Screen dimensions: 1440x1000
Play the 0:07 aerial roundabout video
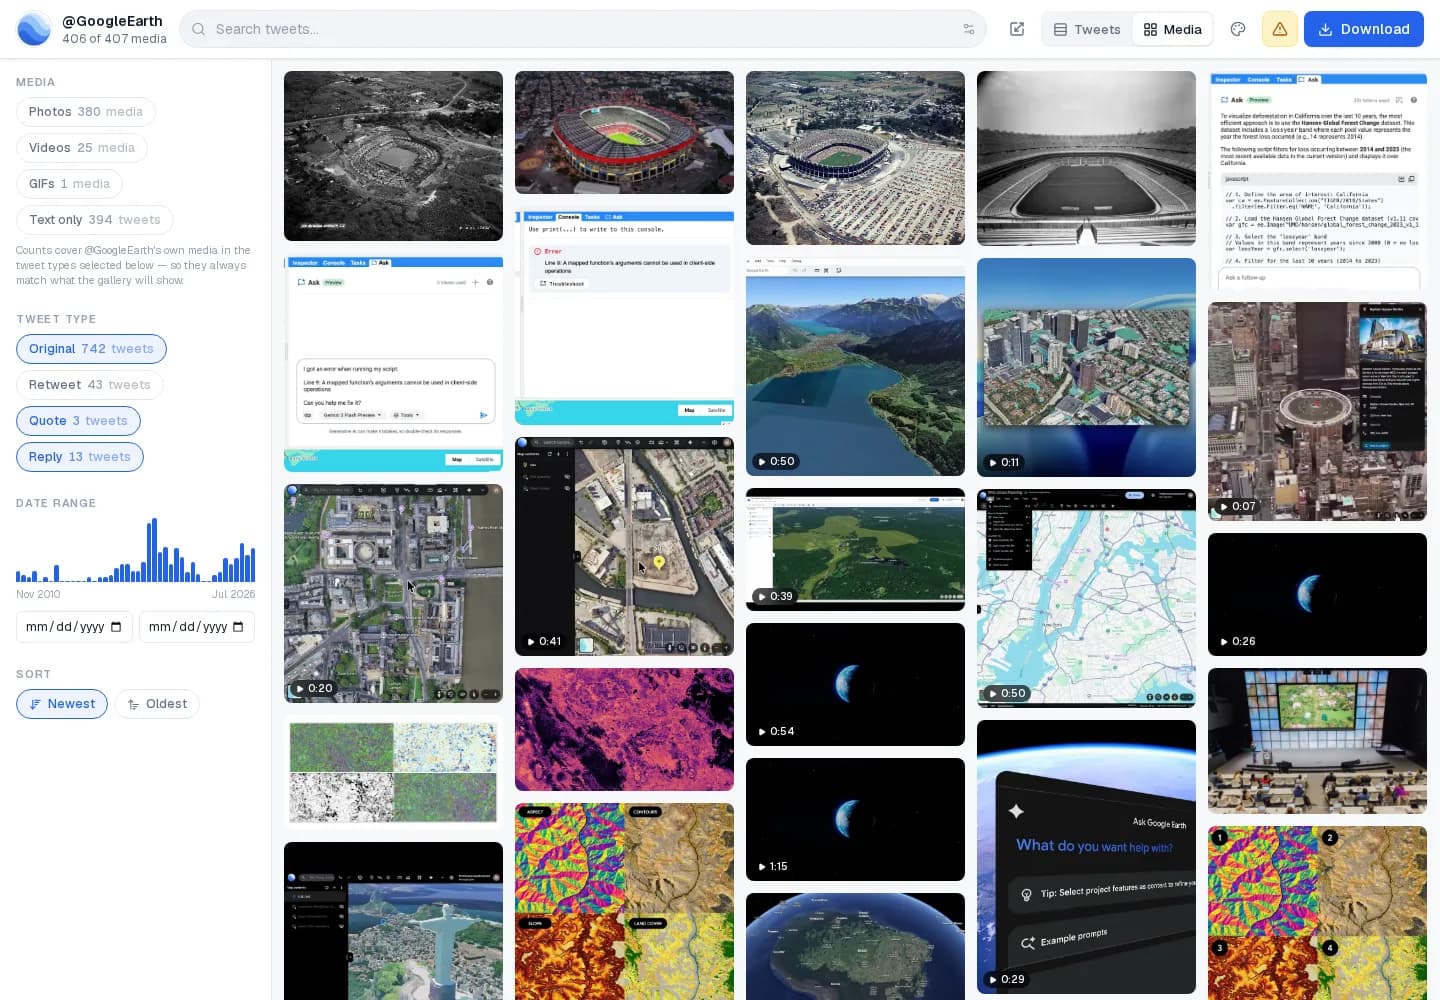coord(1317,411)
